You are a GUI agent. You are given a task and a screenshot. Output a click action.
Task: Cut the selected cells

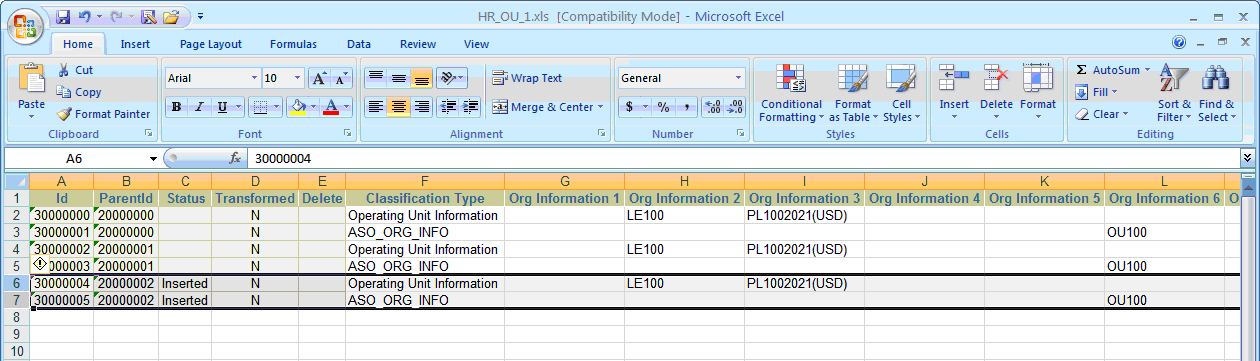click(76, 70)
